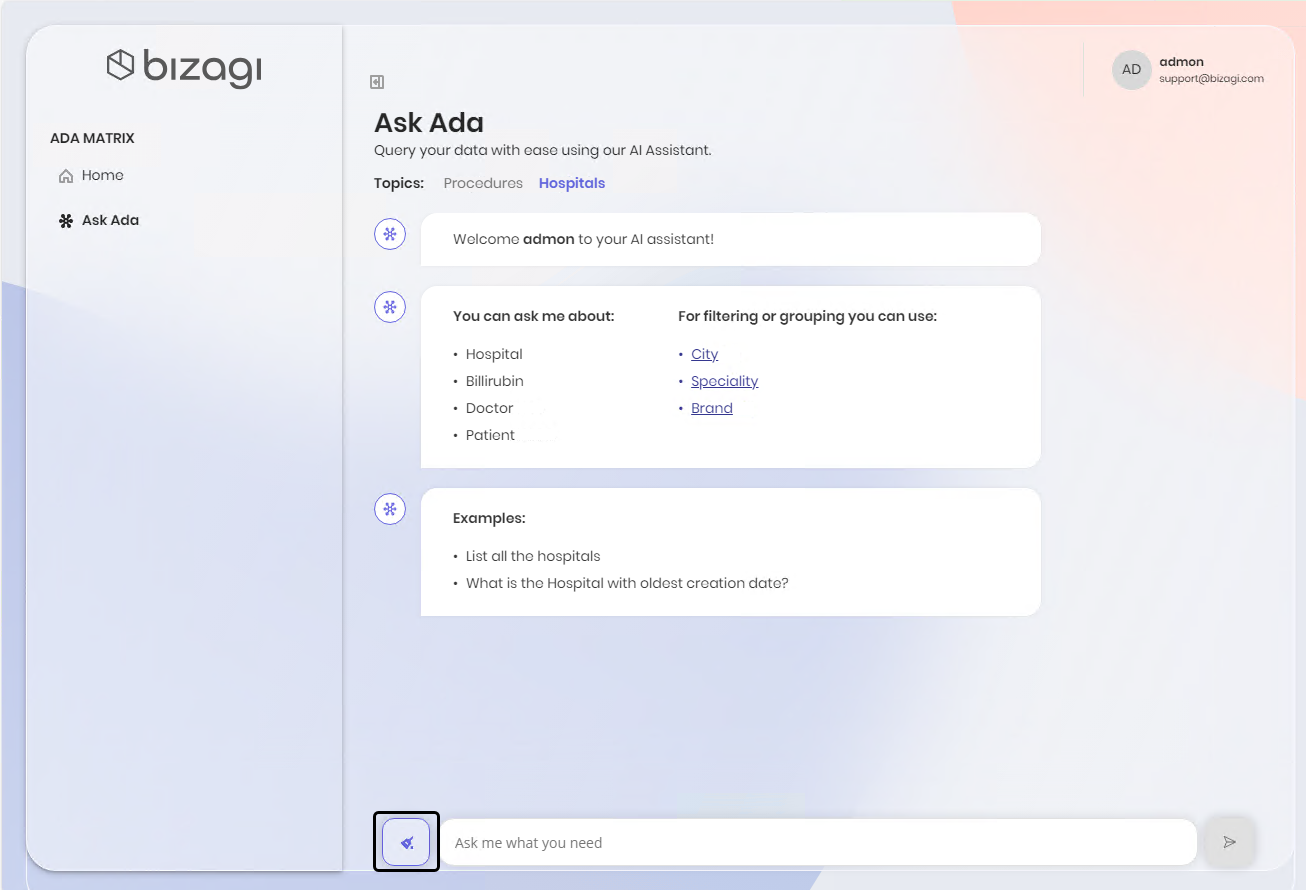Screen dimensions: 1306x890
Task: Switch to the Hospitals topic
Action: [572, 183]
